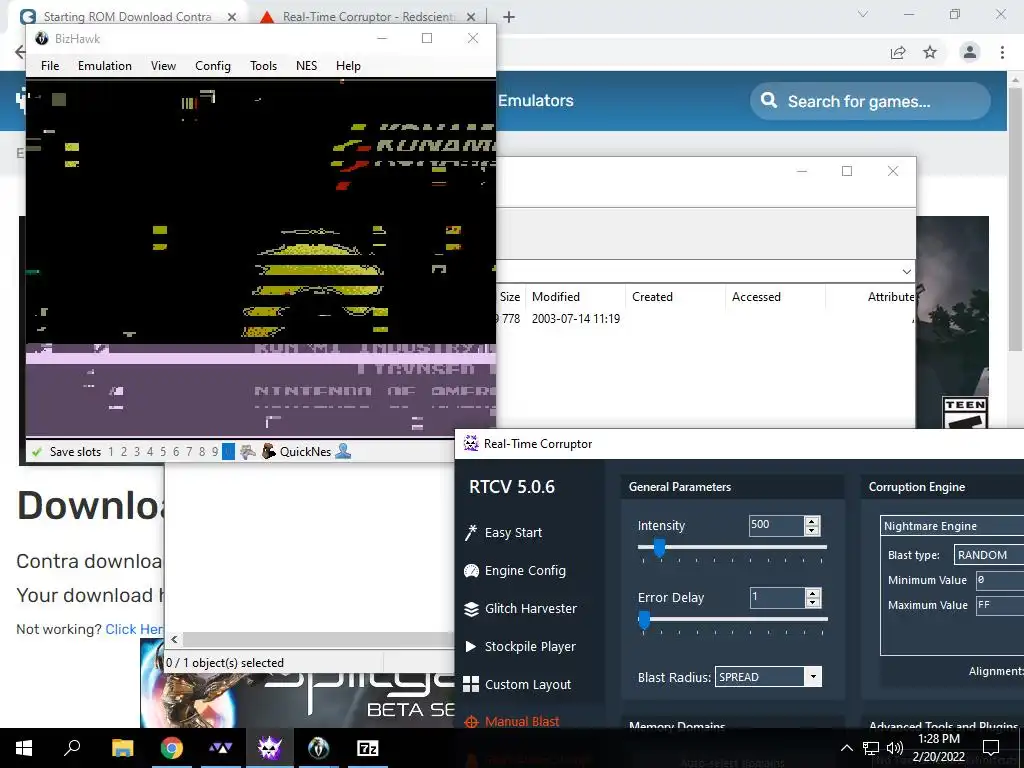1024x768 pixels.
Task: Open Chrome's three-dot menu
Action: [1002, 52]
